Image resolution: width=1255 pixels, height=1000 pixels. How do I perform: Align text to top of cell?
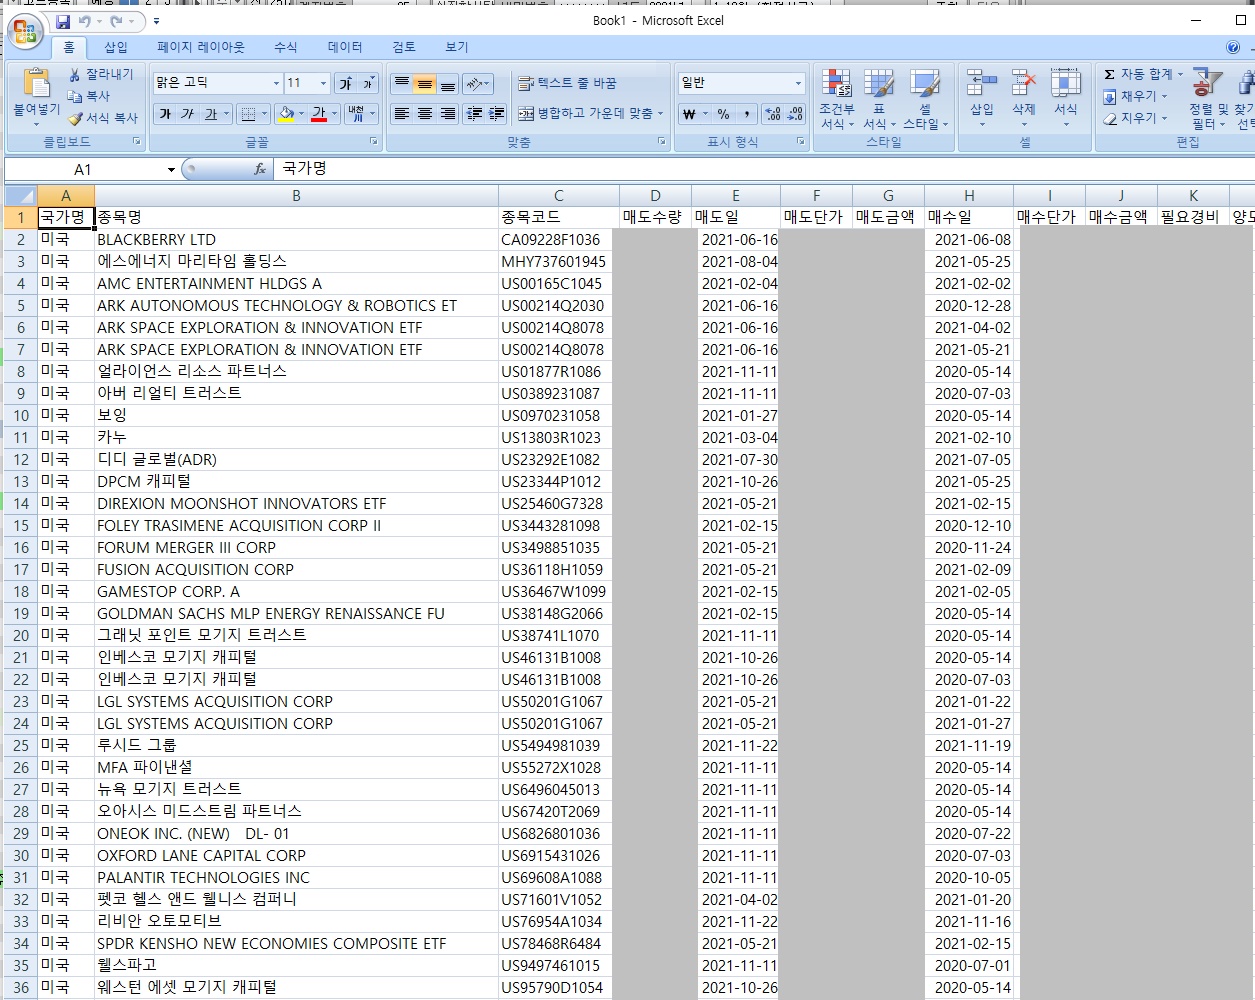(x=402, y=84)
